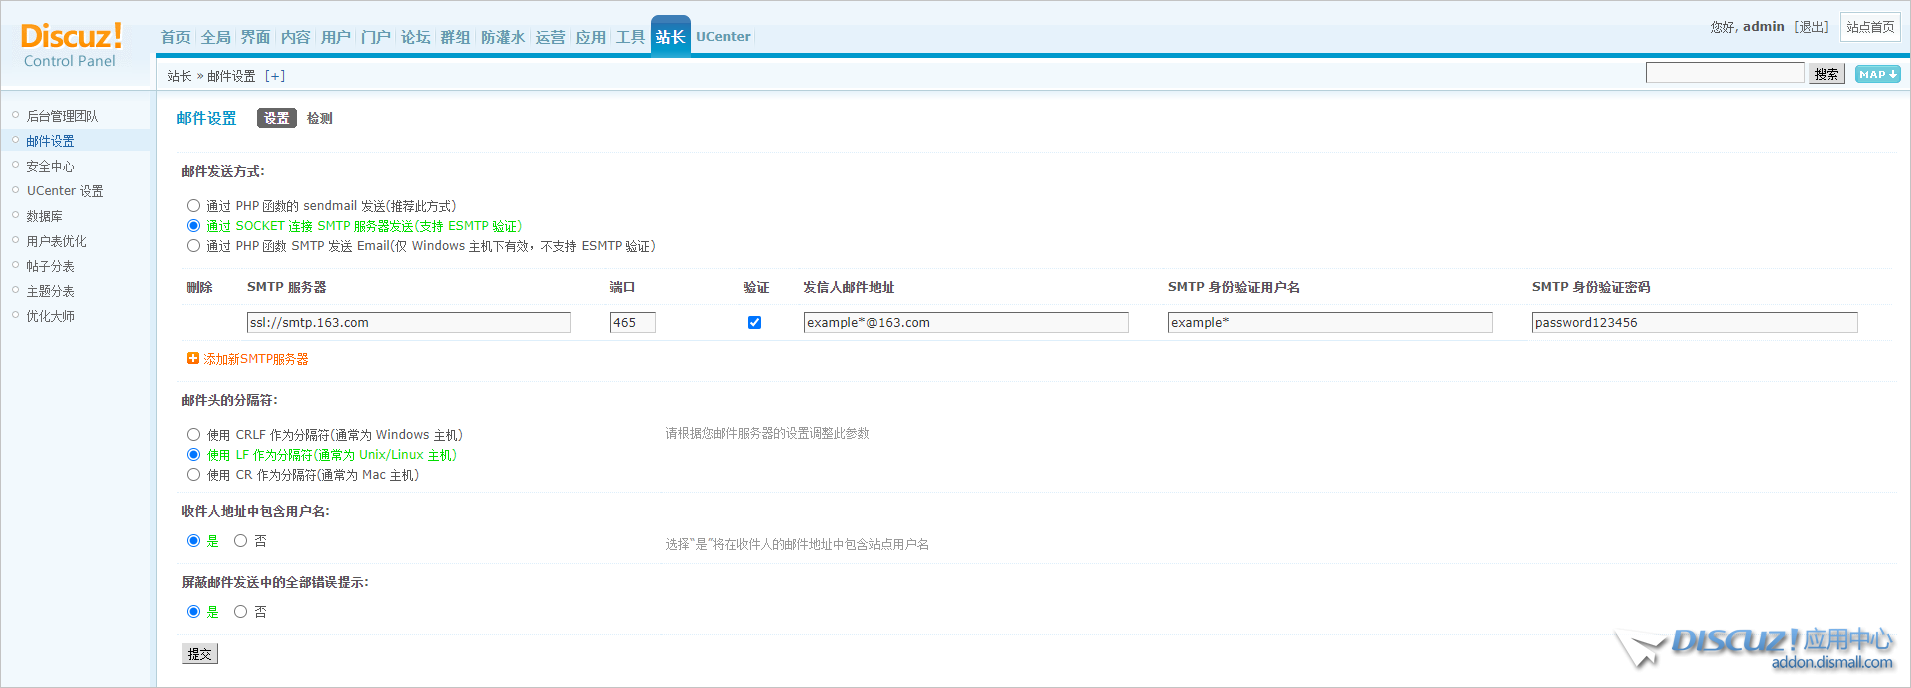
Task: Open the 论坛 top menu
Action: tap(415, 37)
